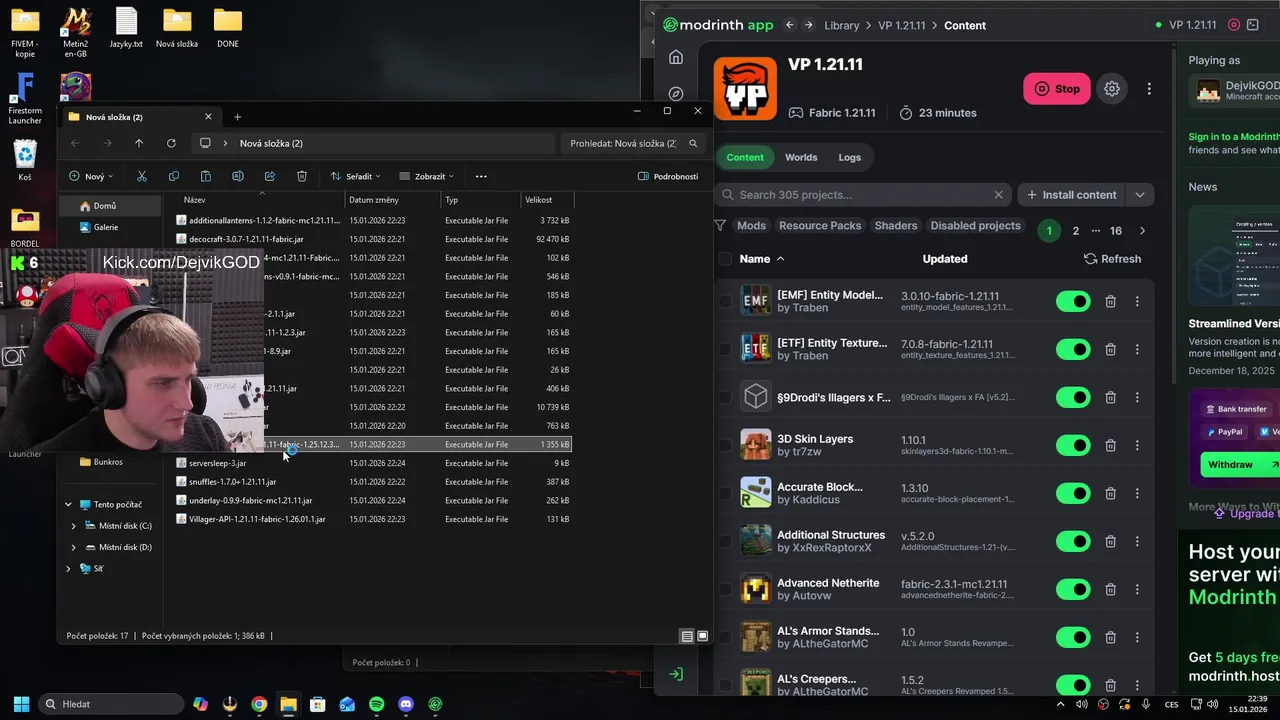Clear the project search field
The image size is (1280, 720).
click(x=998, y=195)
